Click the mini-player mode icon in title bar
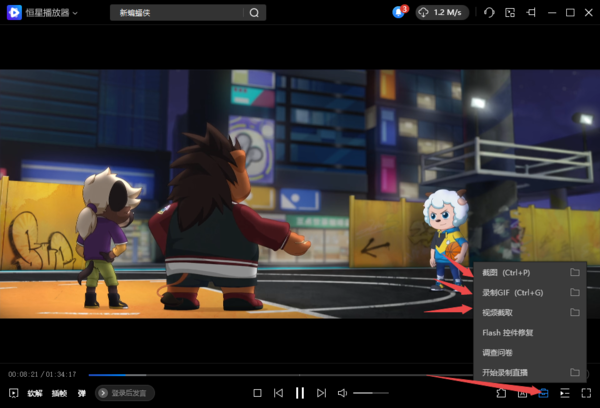Image resolution: width=600 pixels, height=408 pixels. click(x=510, y=13)
